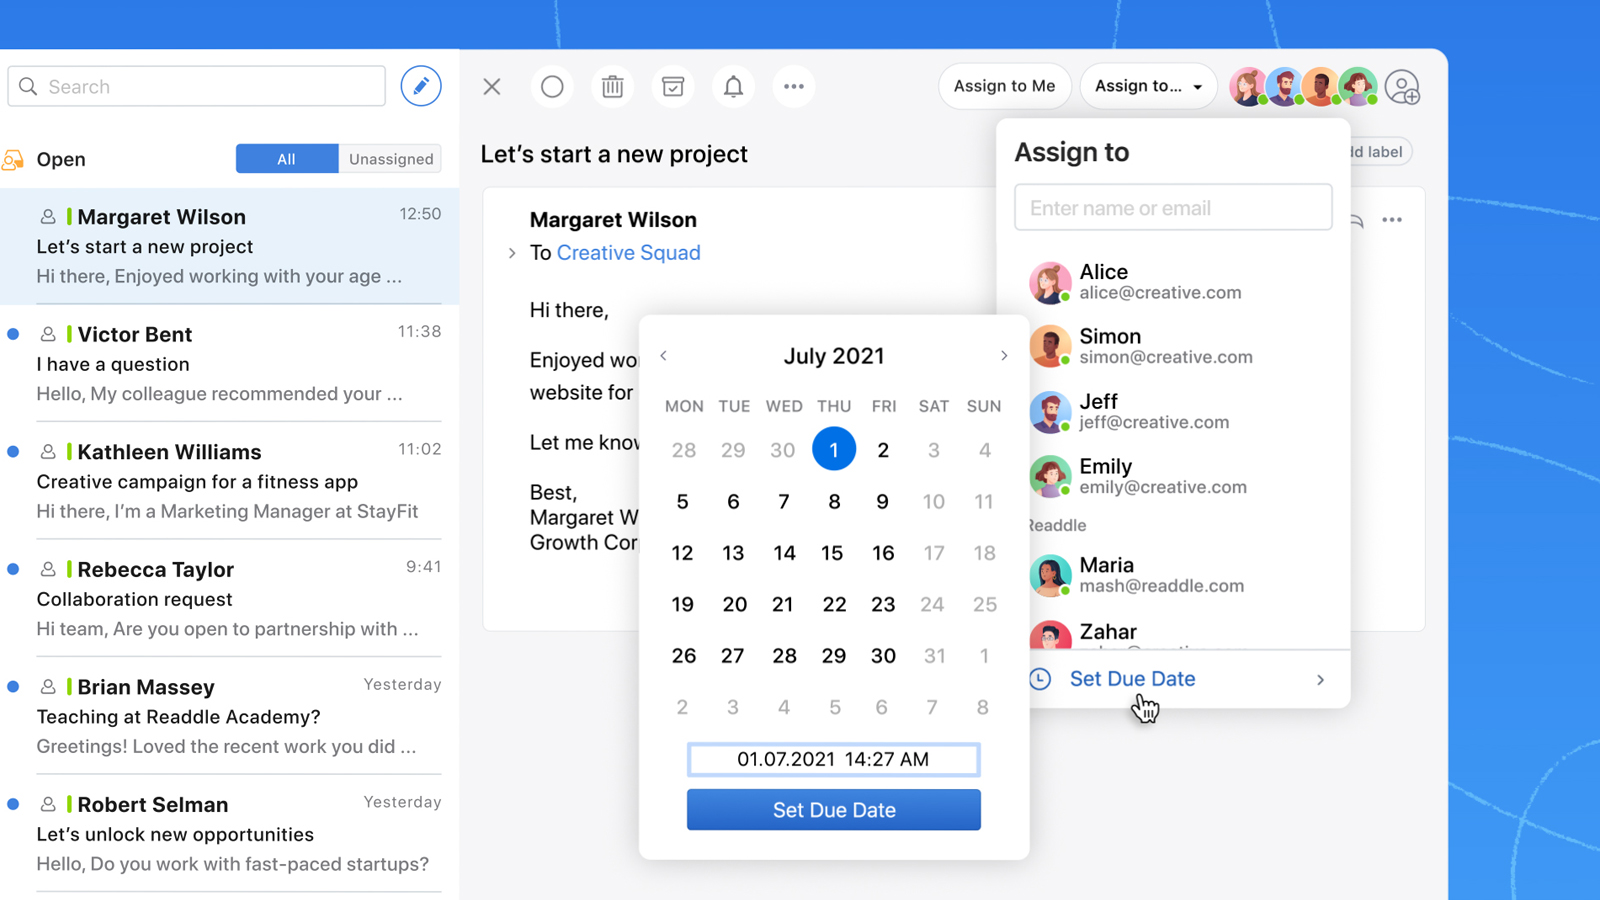Click Set Due Date link in Assign panel
This screenshot has height=900, width=1600.
[1132, 679]
